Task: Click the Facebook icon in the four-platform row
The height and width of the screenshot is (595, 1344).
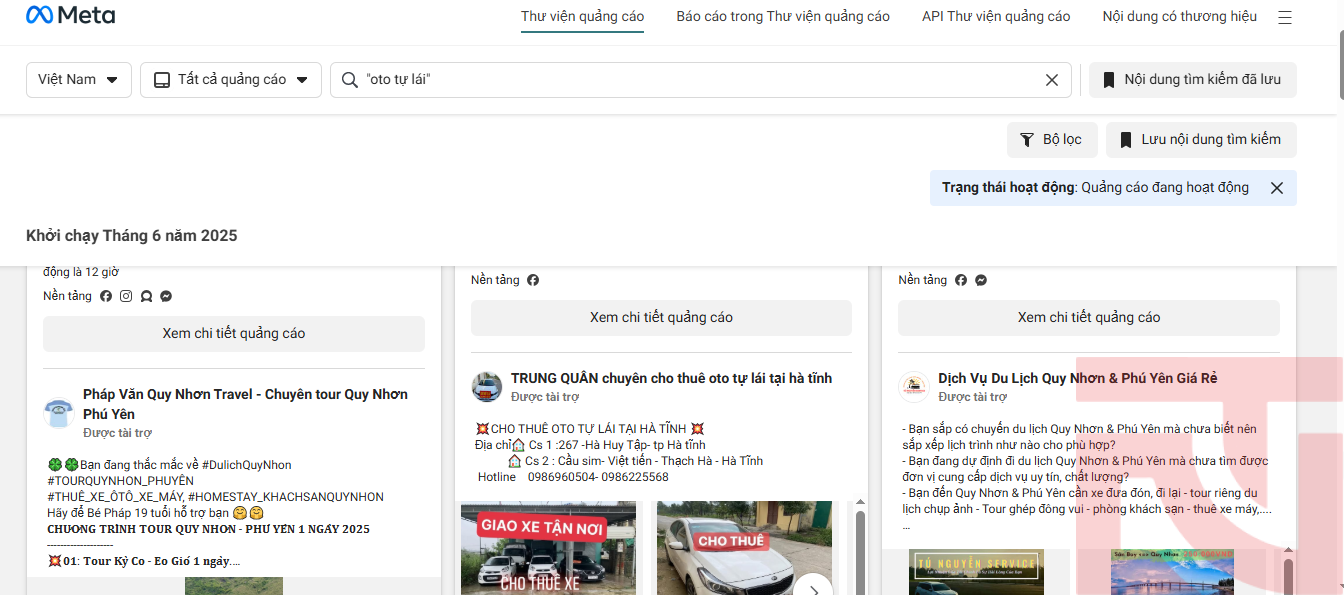Action: (x=106, y=296)
